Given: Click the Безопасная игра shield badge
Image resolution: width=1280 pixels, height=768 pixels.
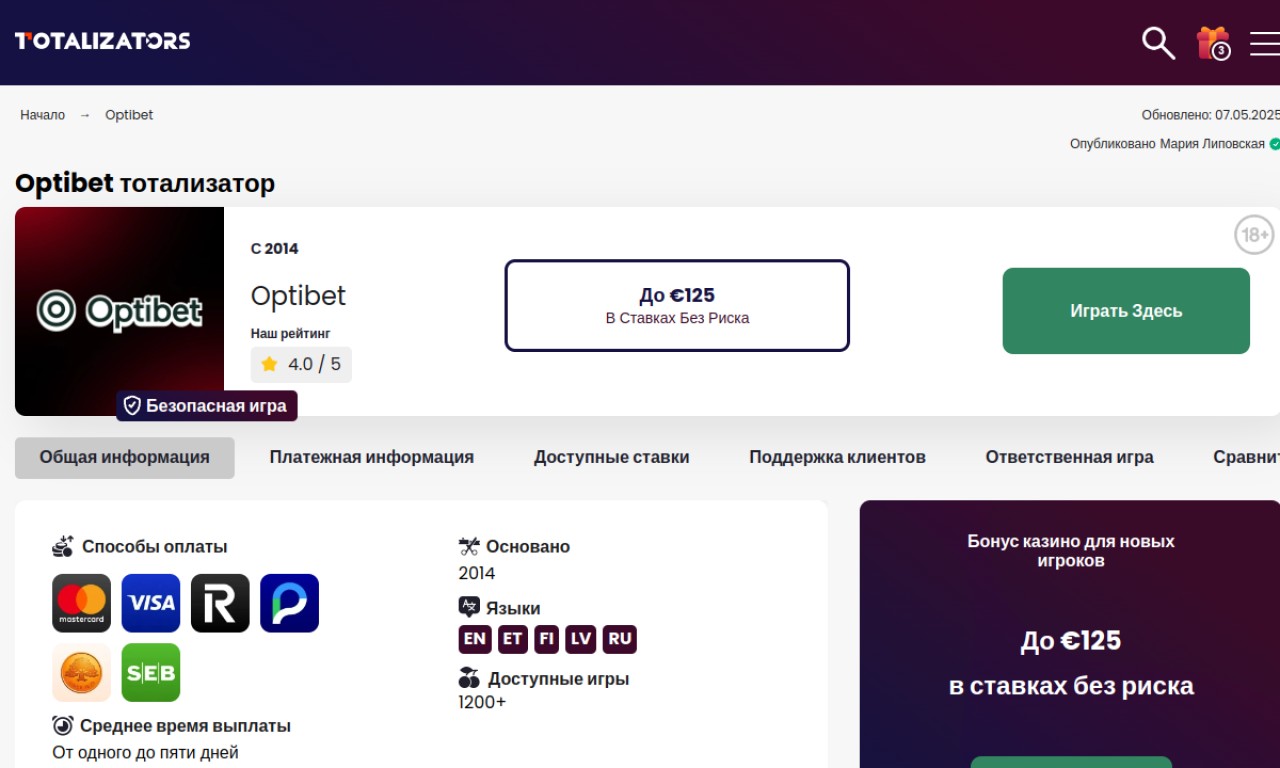Looking at the screenshot, I should tap(207, 406).
